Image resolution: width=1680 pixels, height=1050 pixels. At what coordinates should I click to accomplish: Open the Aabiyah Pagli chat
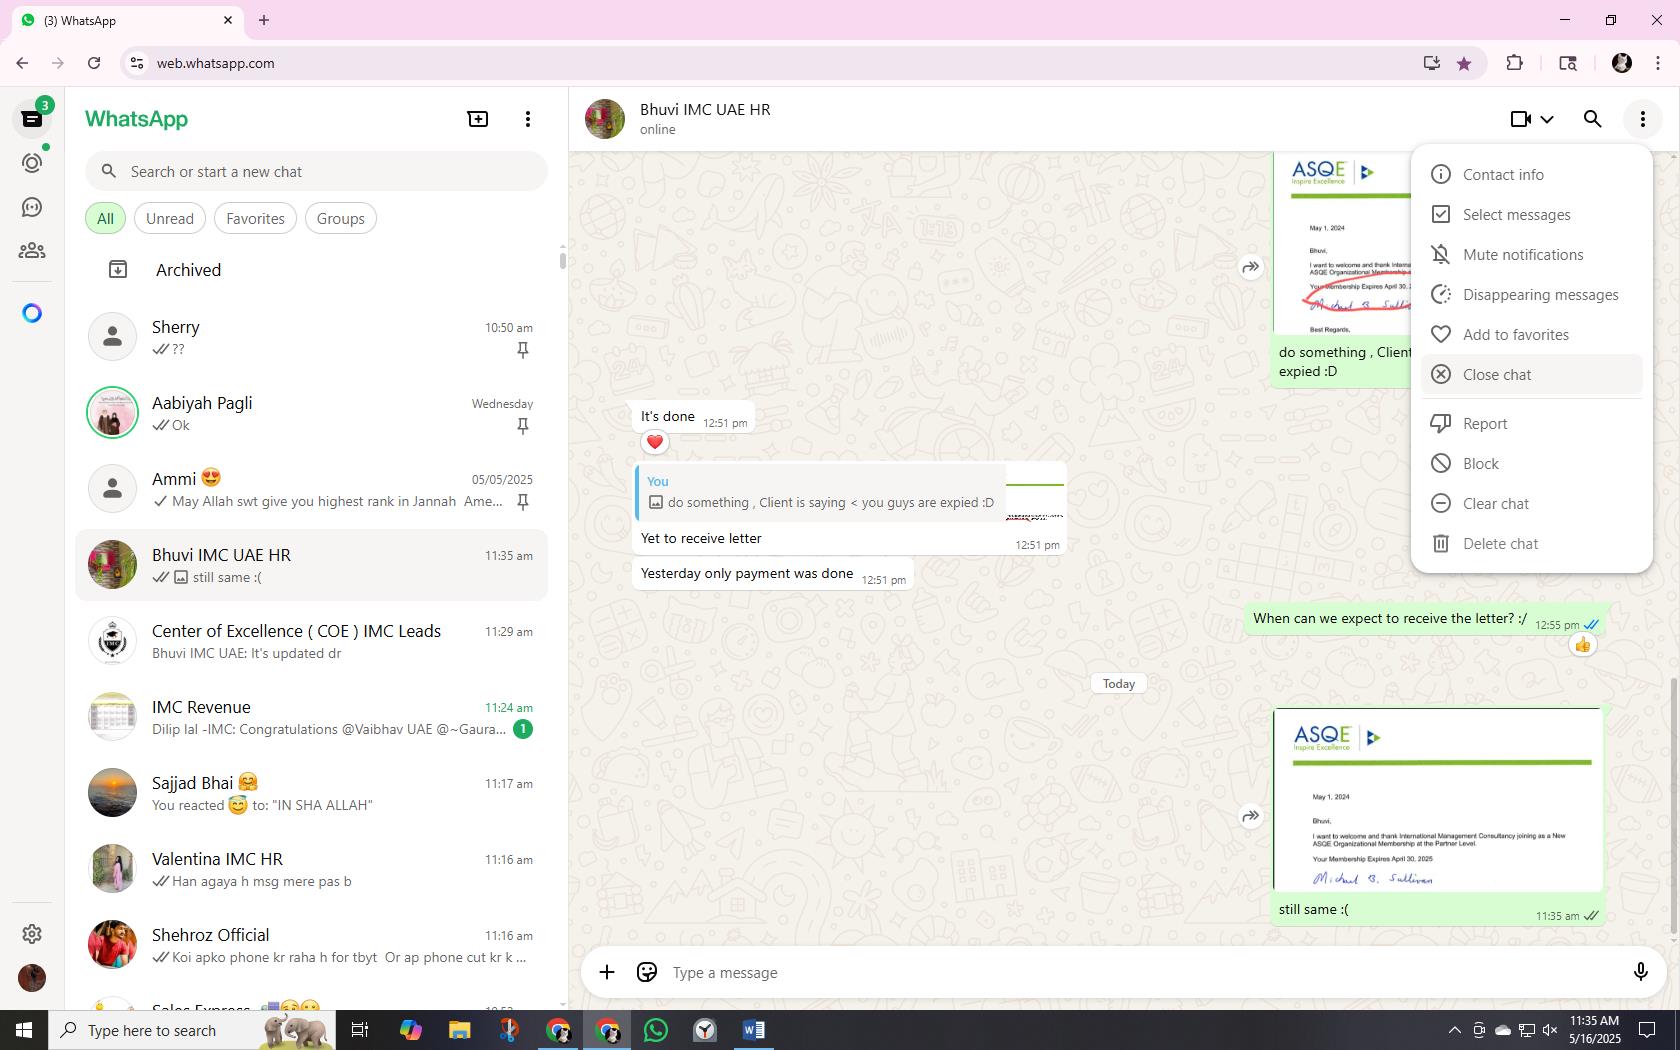312,413
